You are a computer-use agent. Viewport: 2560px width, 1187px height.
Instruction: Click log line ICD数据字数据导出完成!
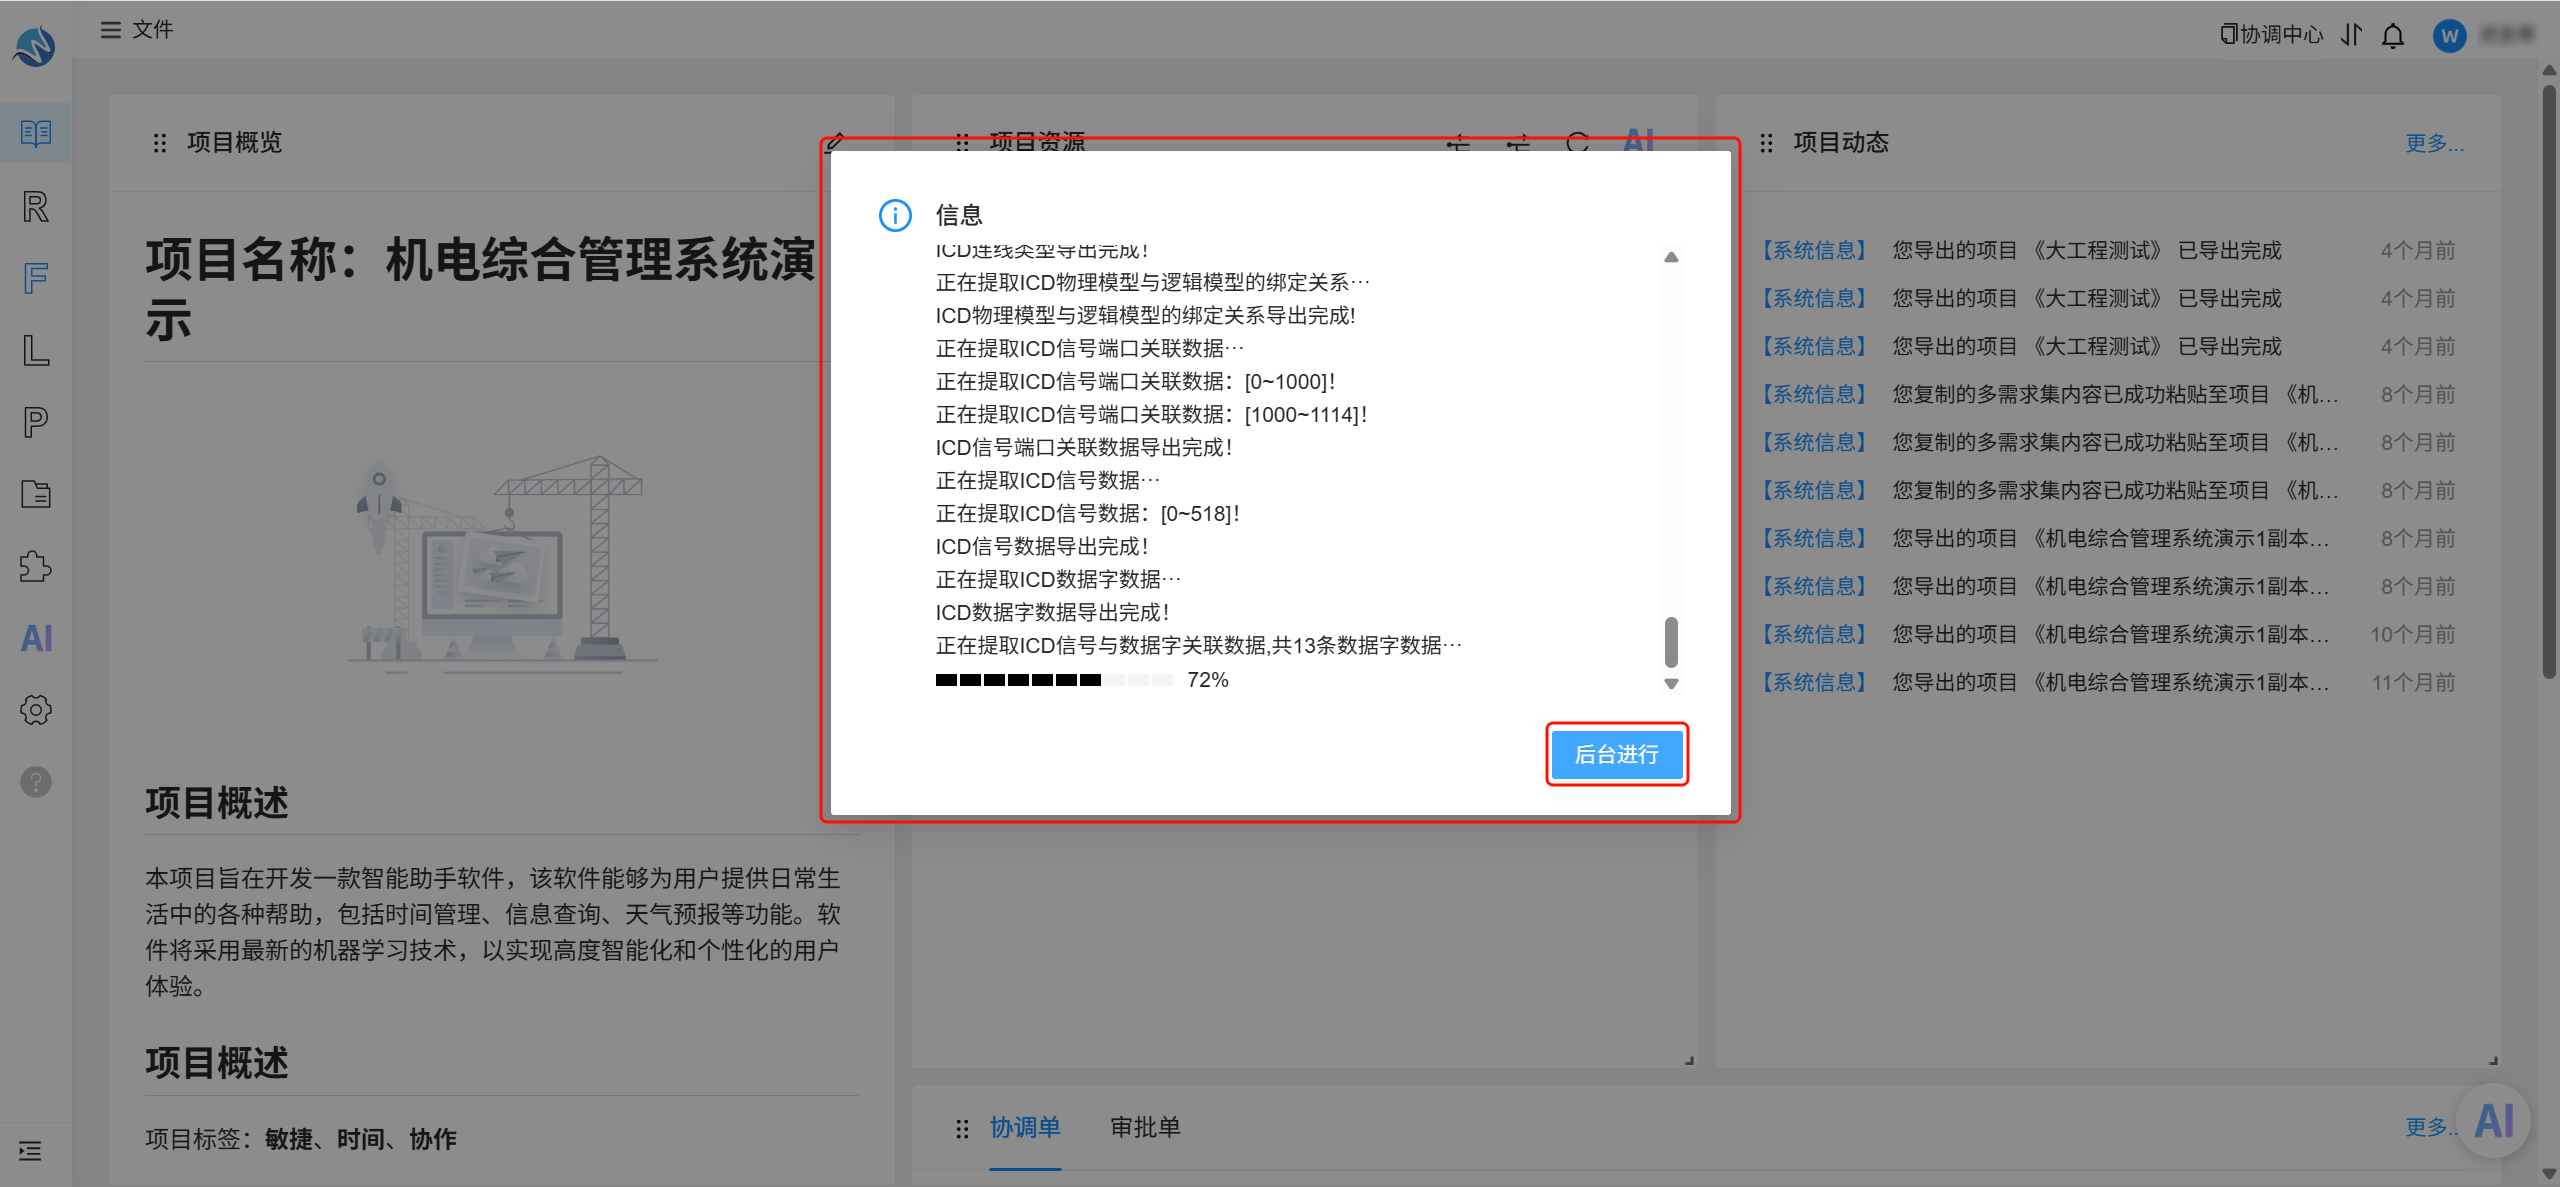1052,613
